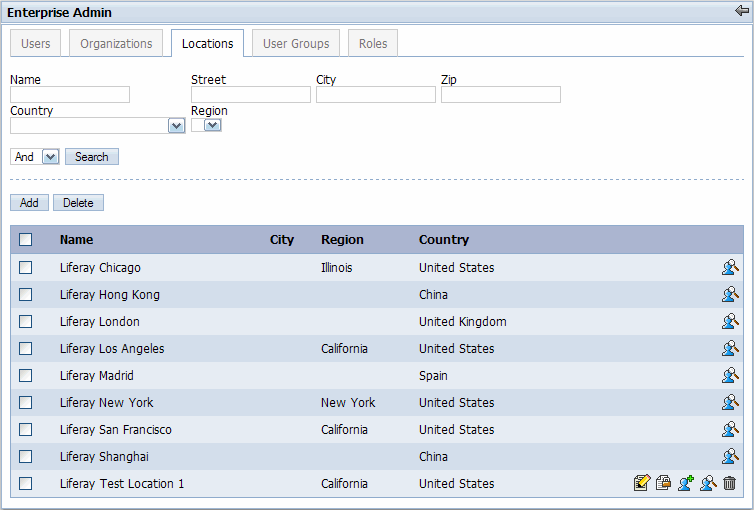Focus the Street input field
Screen dimensions: 754x510
click(x=251, y=94)
